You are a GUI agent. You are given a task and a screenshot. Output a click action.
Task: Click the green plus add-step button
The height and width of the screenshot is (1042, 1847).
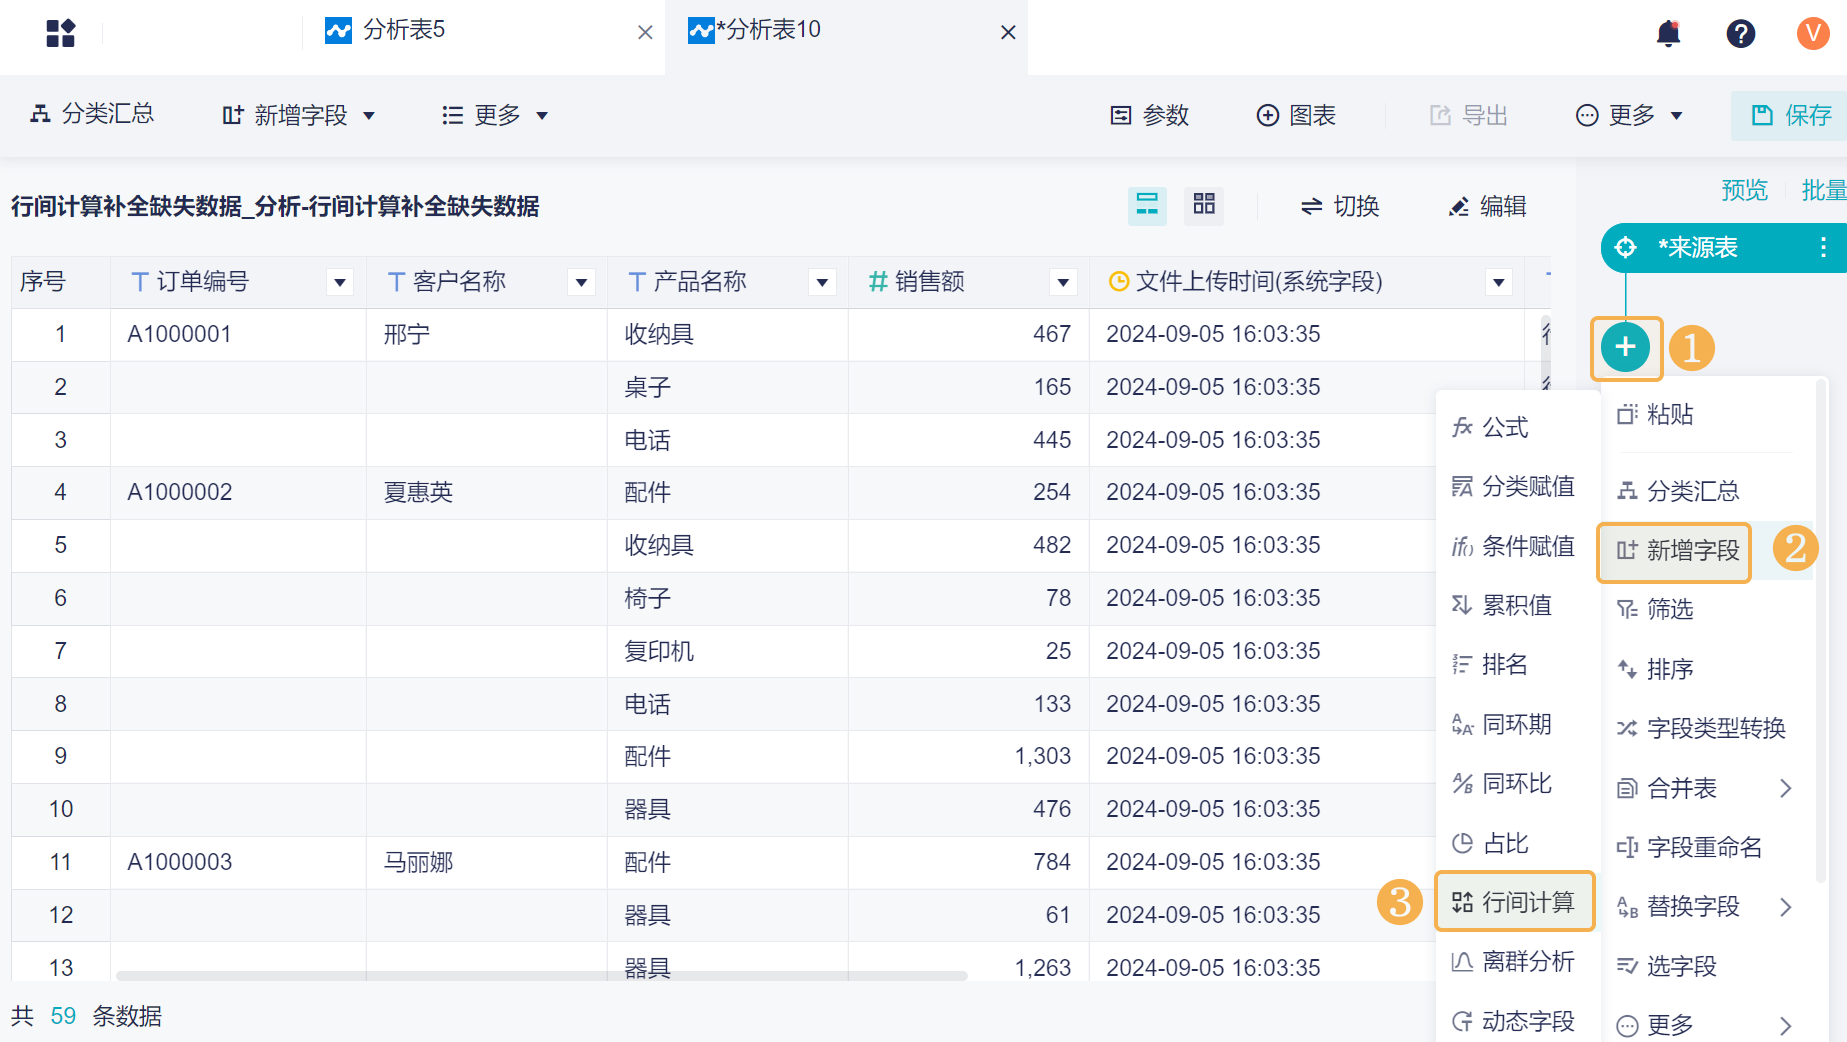pyautogui.click(x=1625, y=347)
